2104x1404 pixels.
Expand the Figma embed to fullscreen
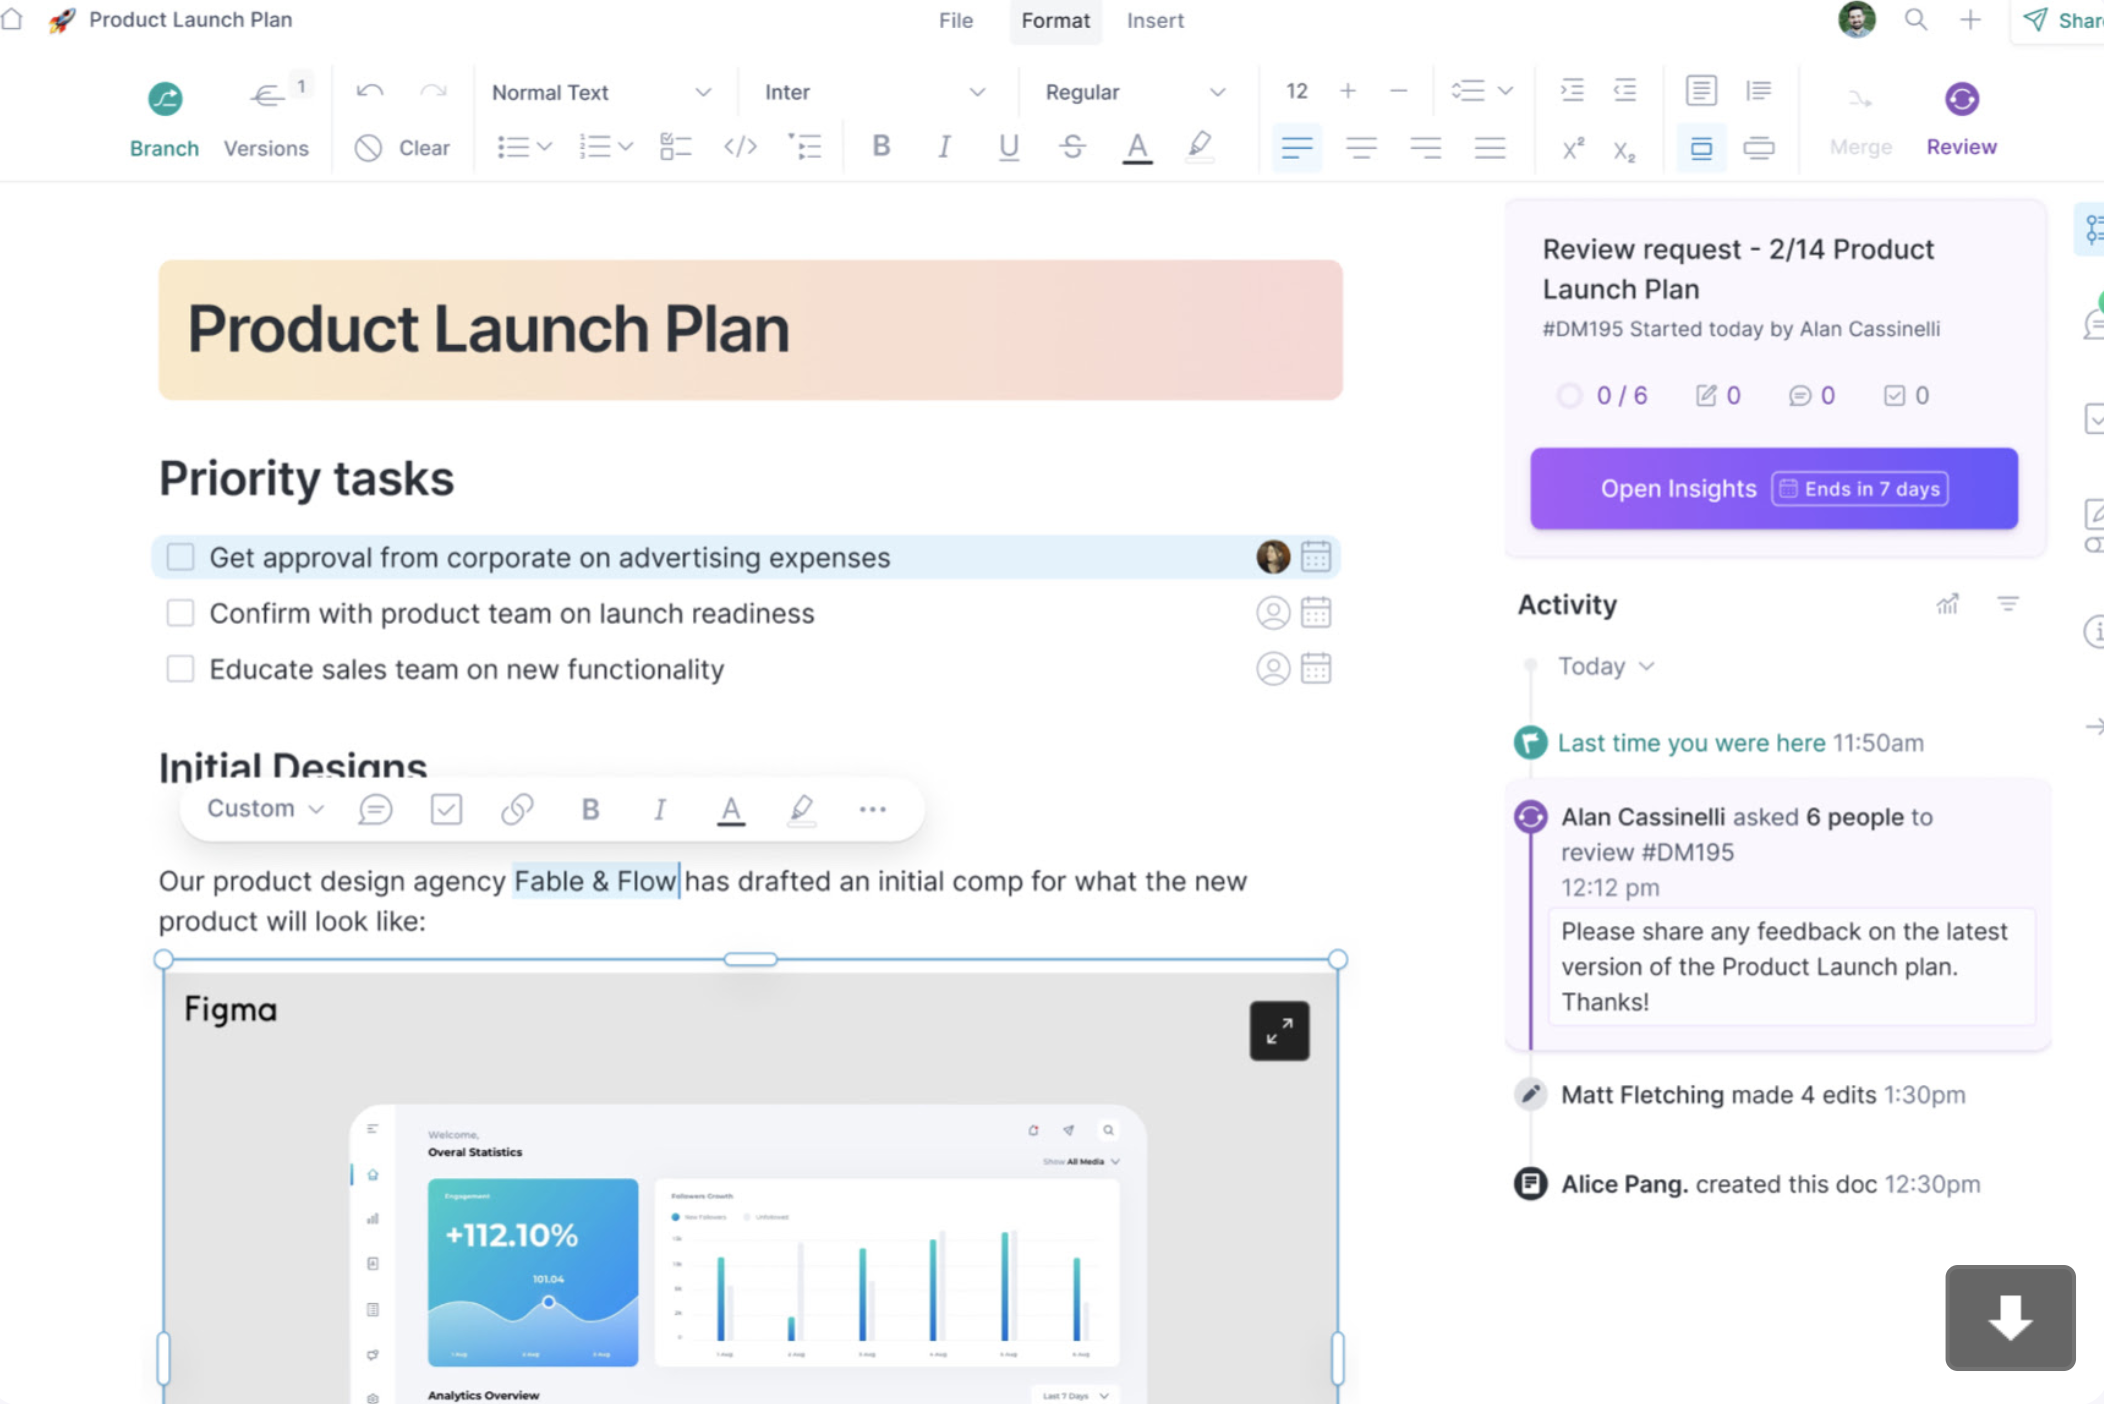(x=1279, y=1031)
